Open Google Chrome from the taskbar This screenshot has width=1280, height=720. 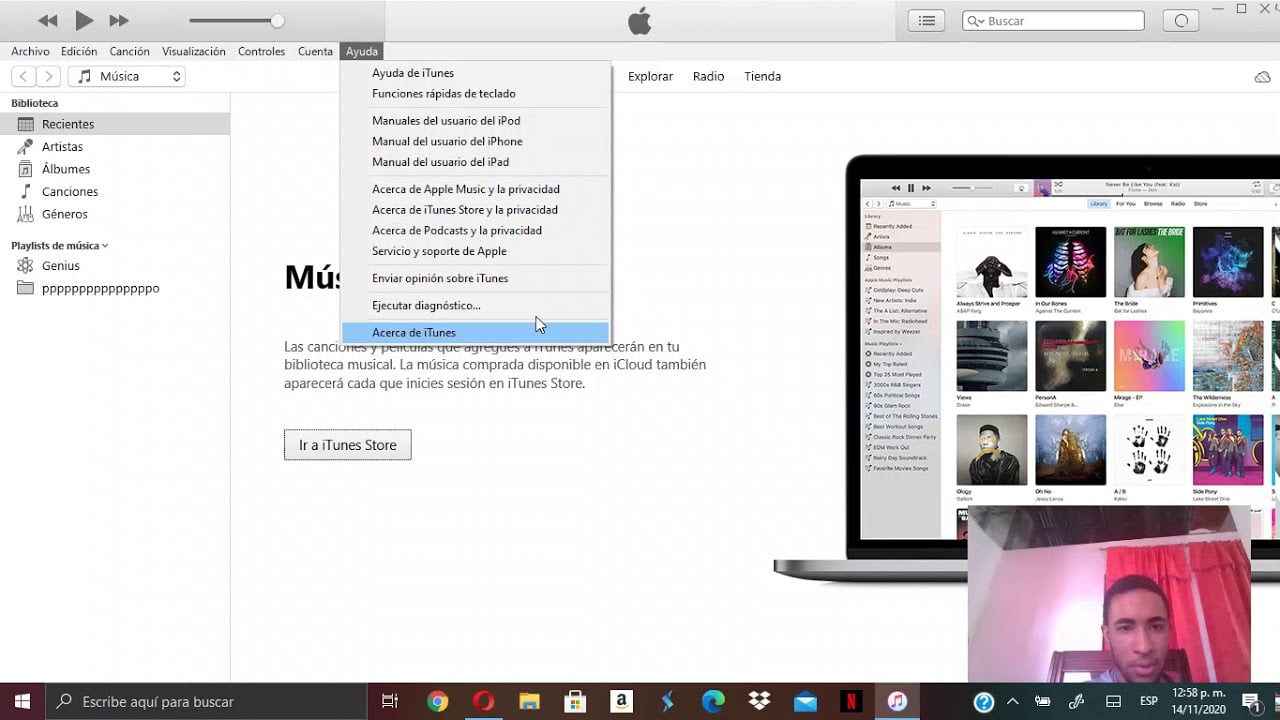[438, 701]
